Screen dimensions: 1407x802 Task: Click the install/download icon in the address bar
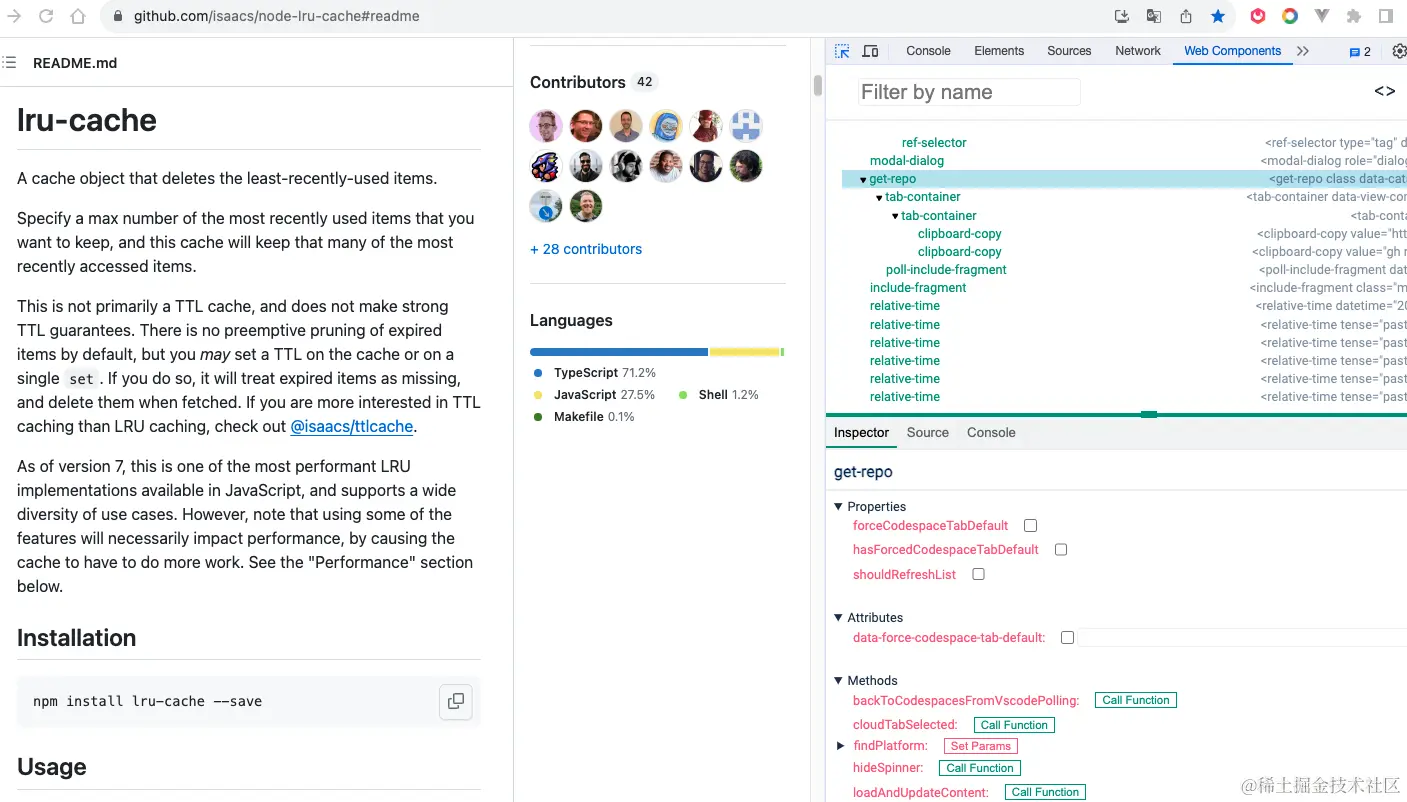click(x=1121, y=16)
